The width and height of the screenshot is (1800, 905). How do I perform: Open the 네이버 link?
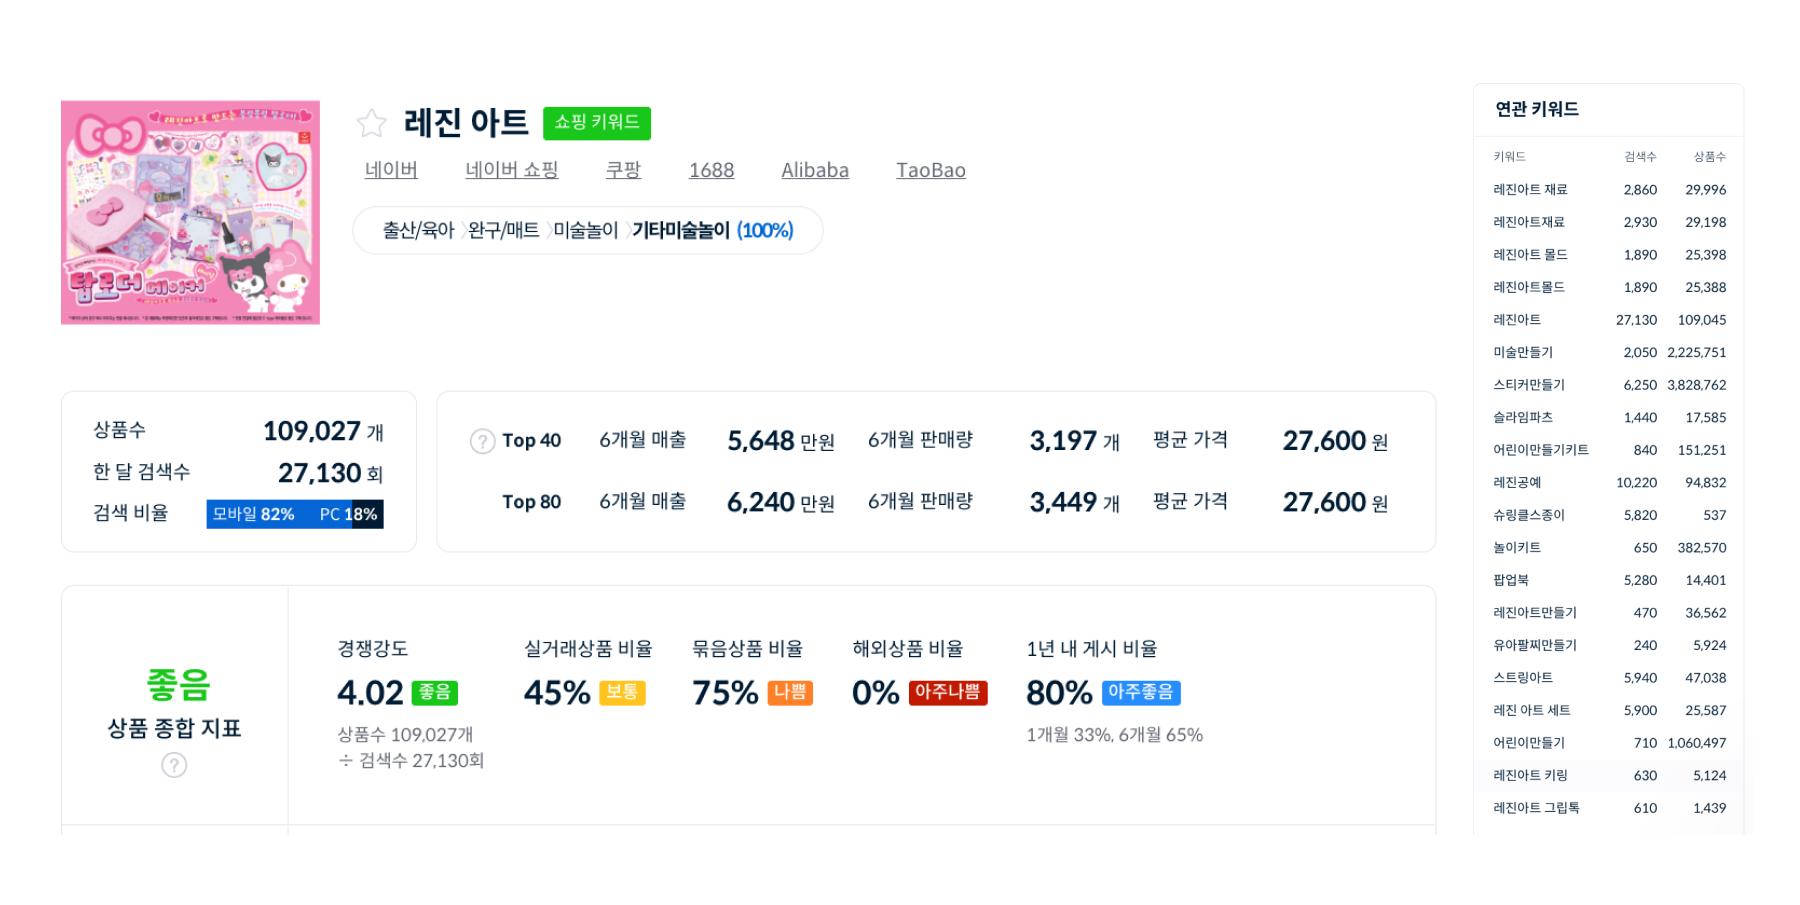[391, 170]
